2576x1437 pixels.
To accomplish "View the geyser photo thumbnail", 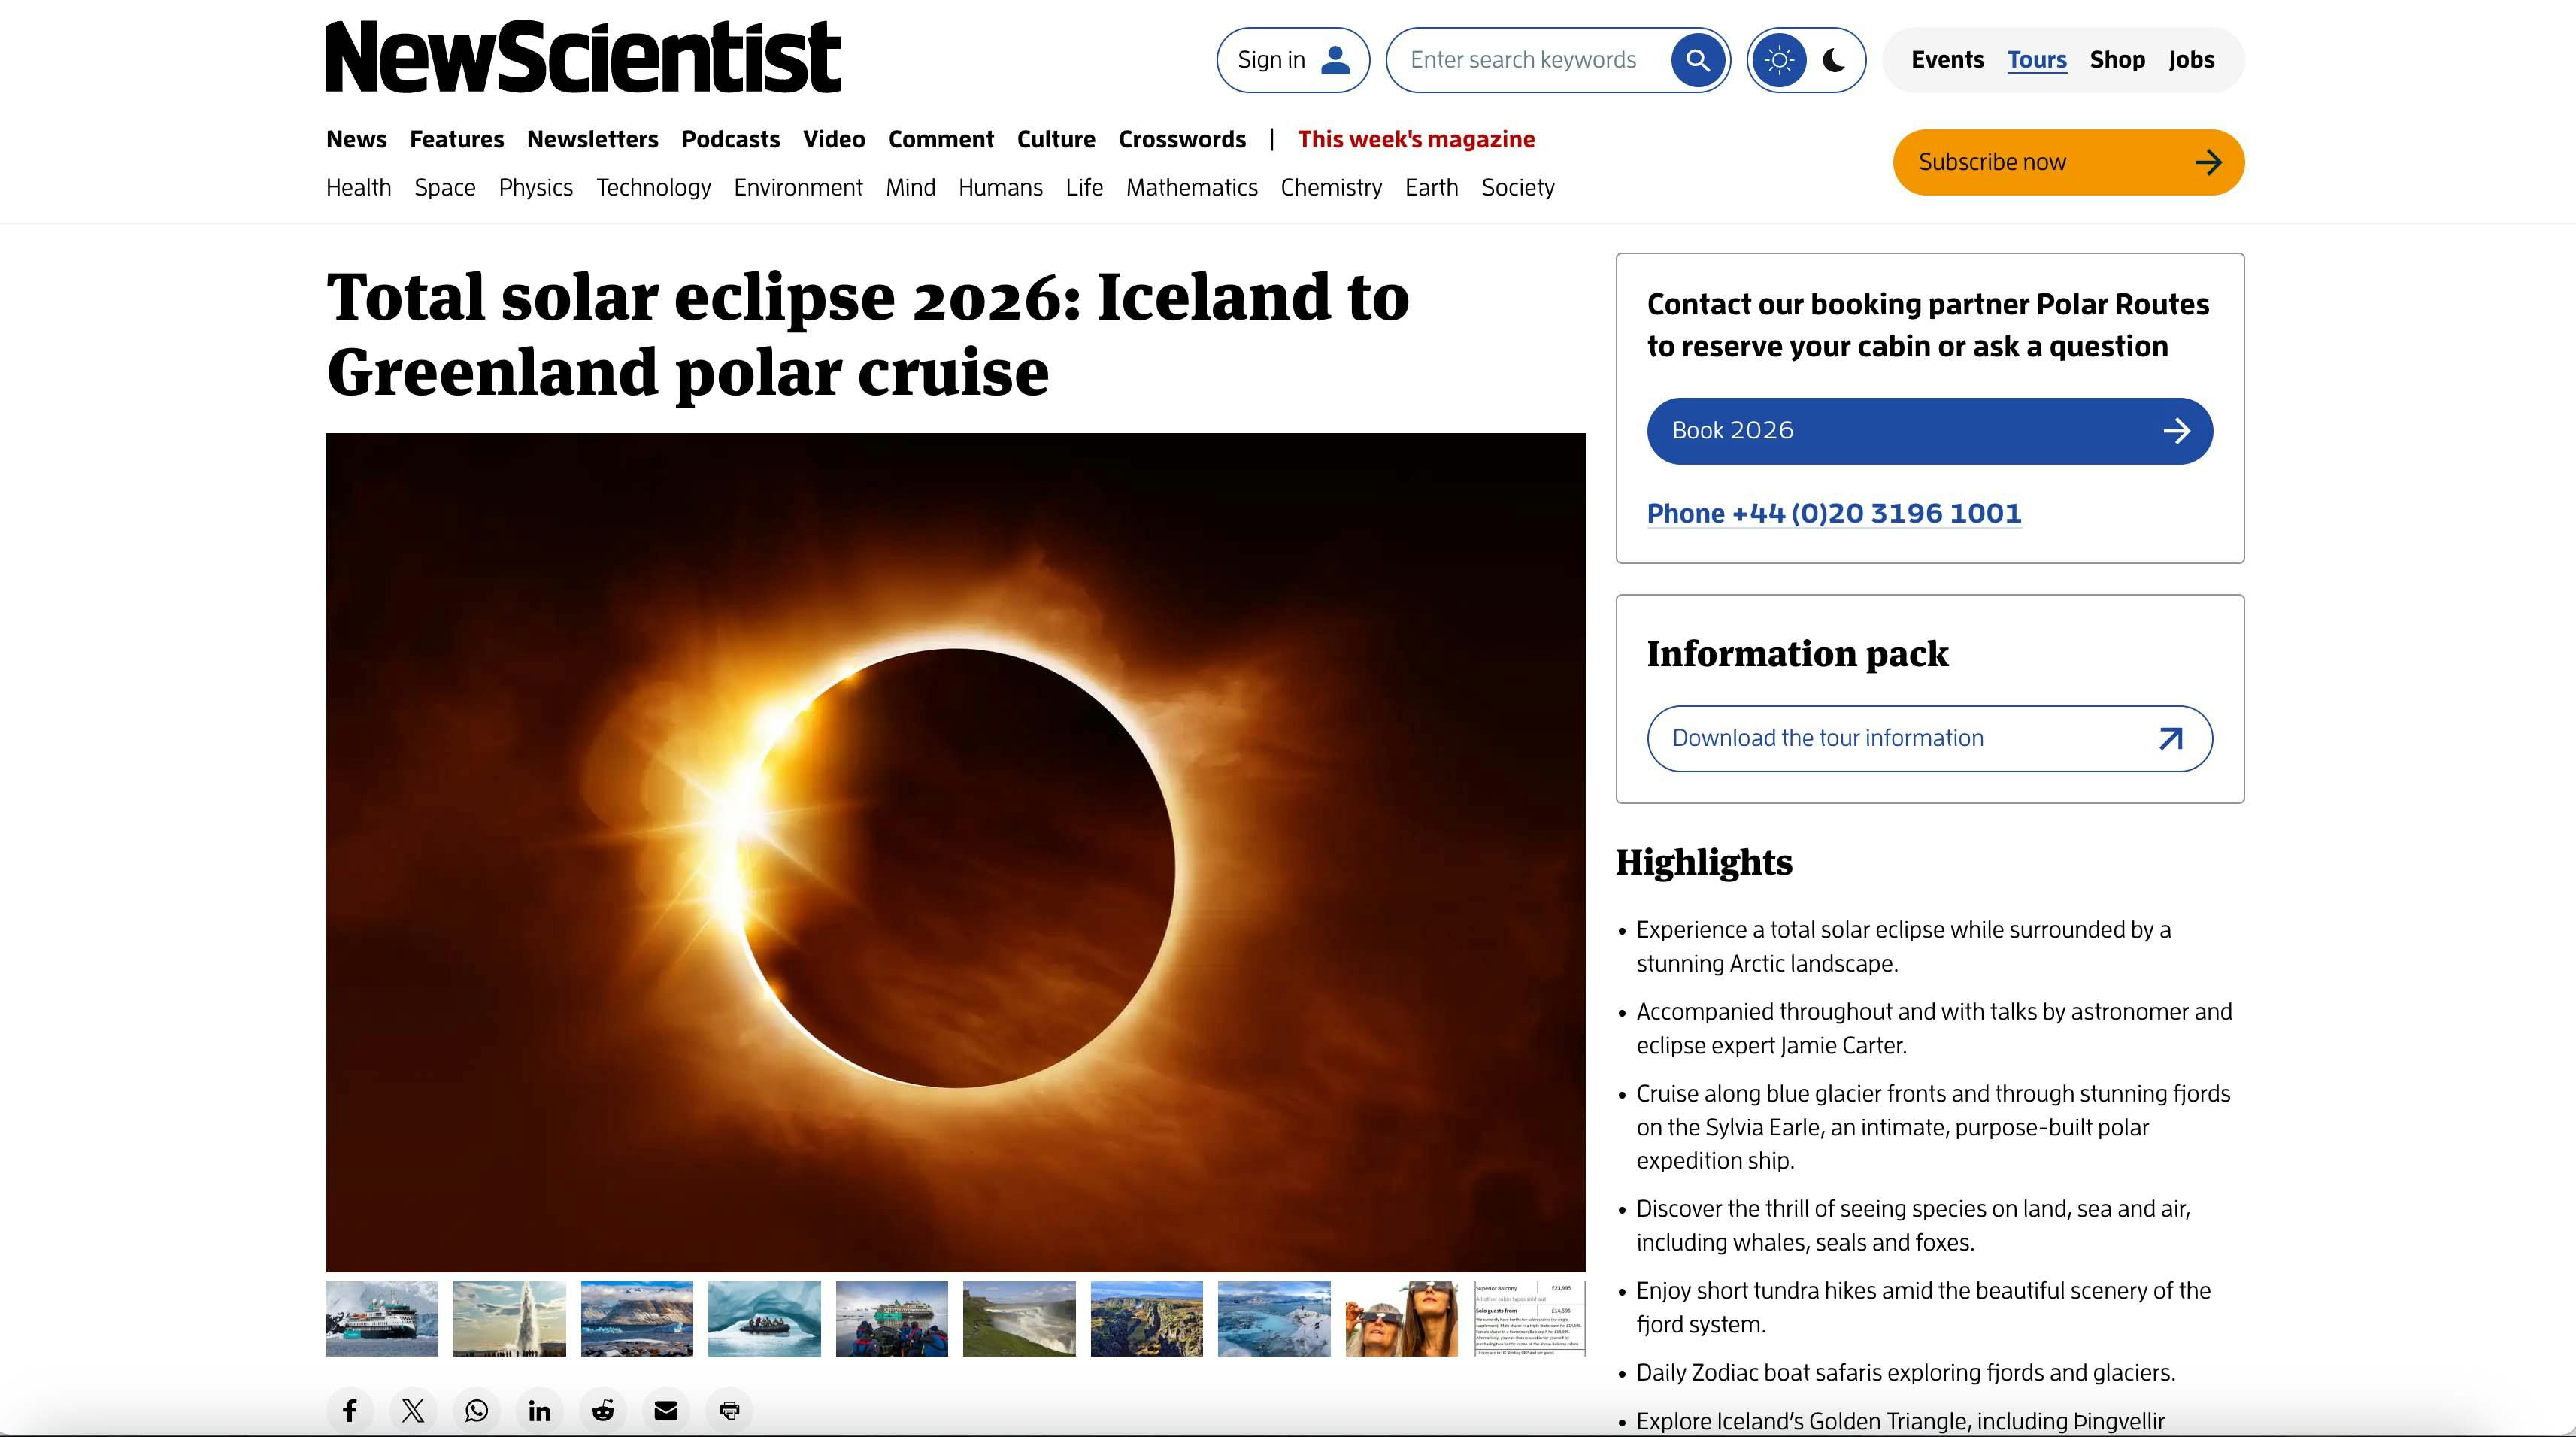I will pos(509,1318).
